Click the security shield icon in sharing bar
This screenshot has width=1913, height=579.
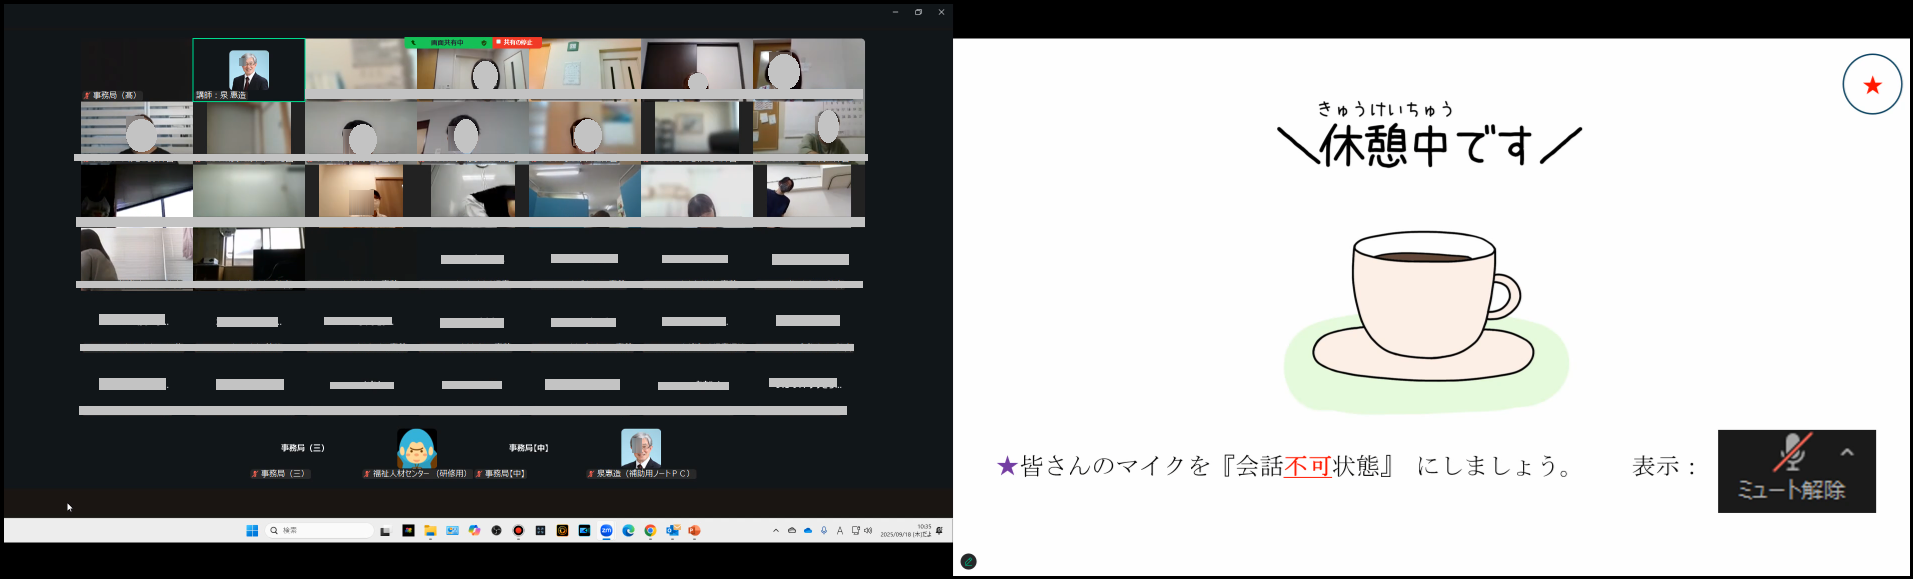(484, 43)
